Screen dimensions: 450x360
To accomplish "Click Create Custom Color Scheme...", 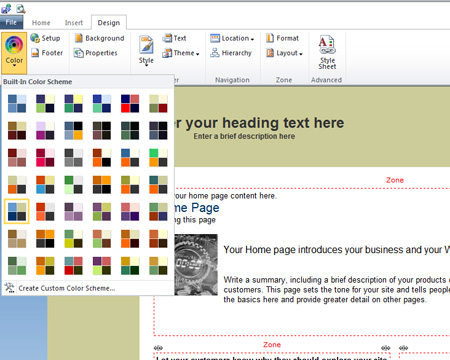I will [x=67, y=288].
